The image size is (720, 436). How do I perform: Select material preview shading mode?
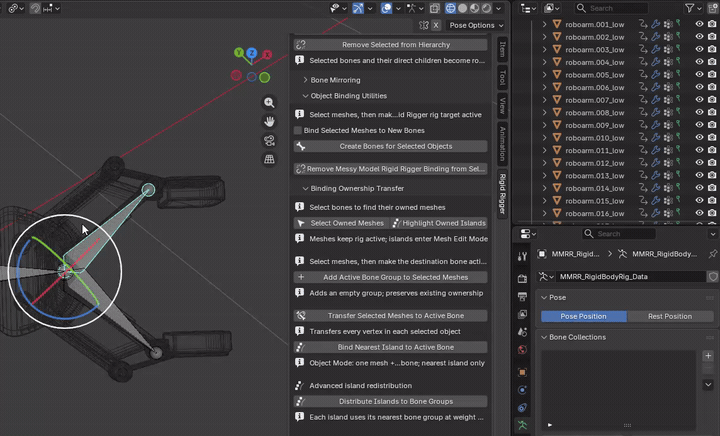point(474,8)
